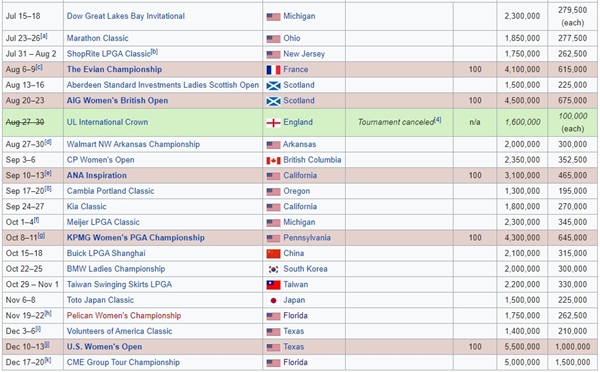Image resolution: width=600 pixels, height=372 pixels.
Task: Click the England flag icon
Action: pos(273,123)
